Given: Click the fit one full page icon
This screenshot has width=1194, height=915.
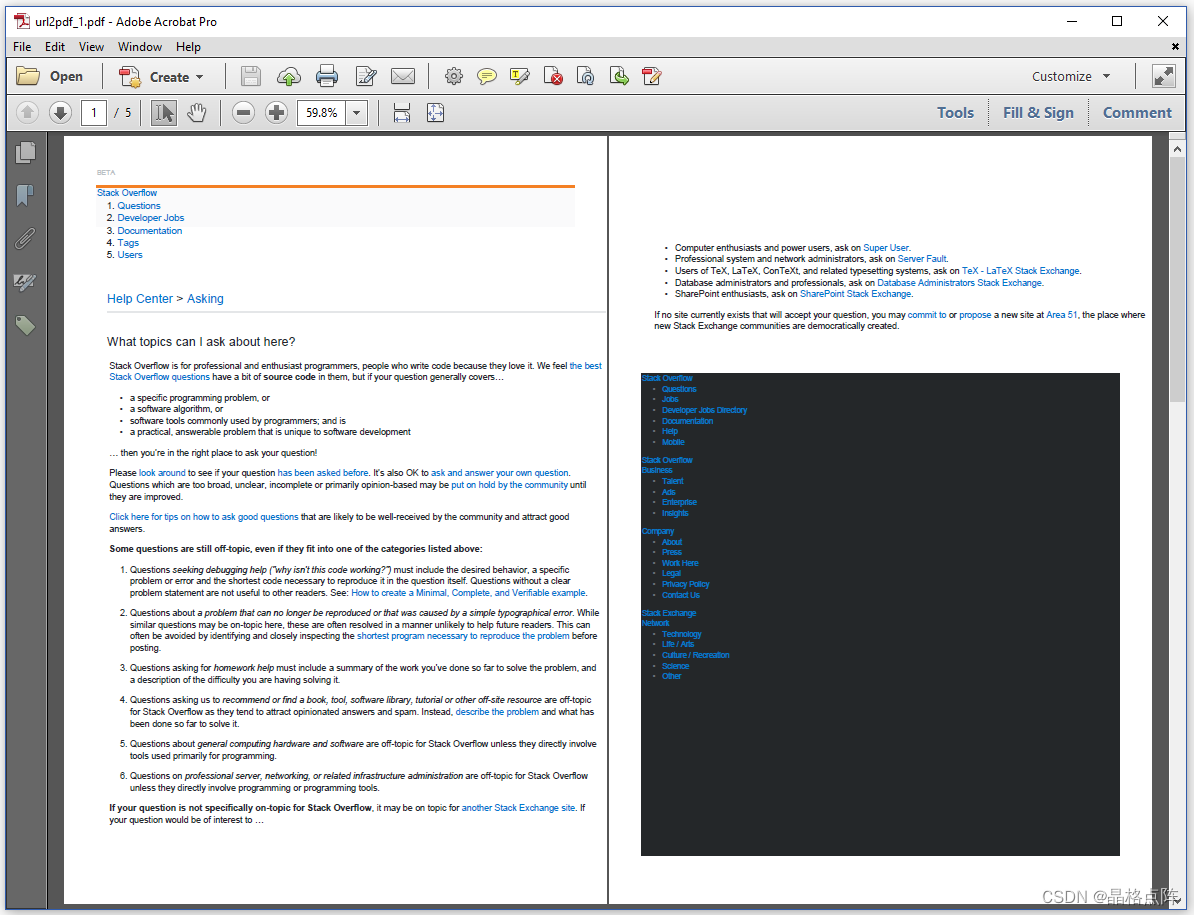Looking at the screenshot, I should pos(436,113).
